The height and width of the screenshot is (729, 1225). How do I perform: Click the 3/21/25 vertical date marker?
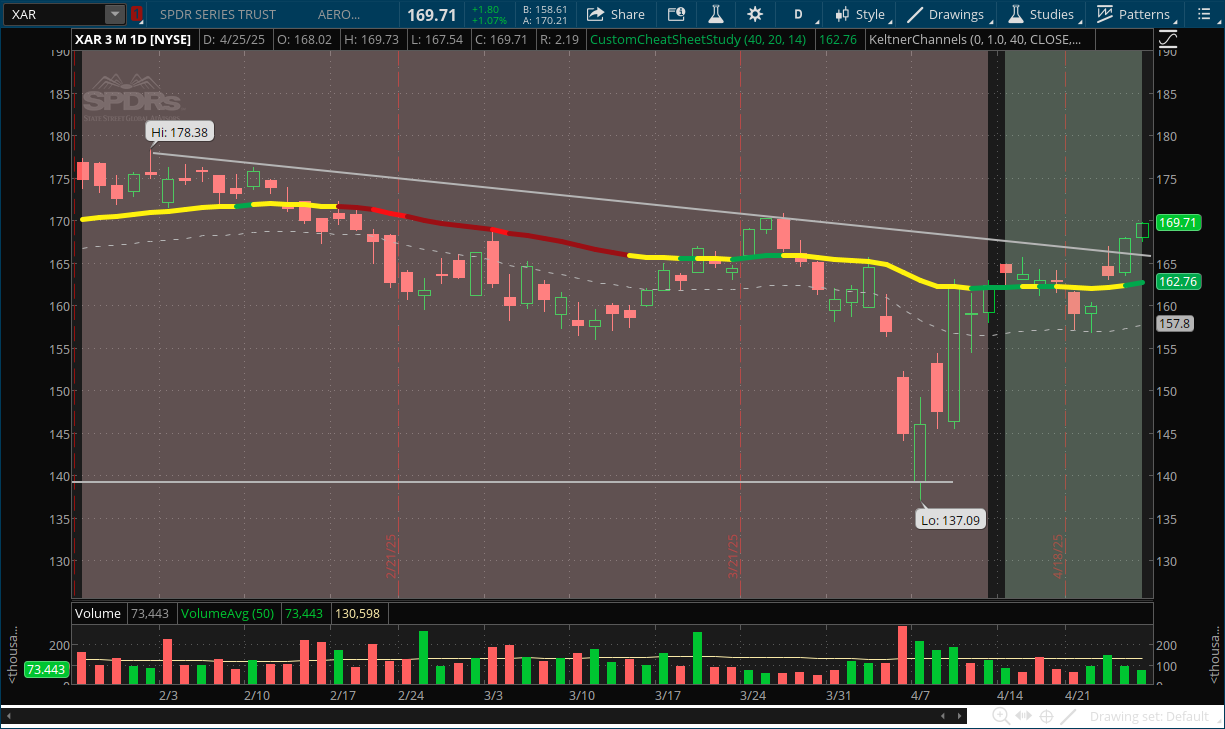733,555
